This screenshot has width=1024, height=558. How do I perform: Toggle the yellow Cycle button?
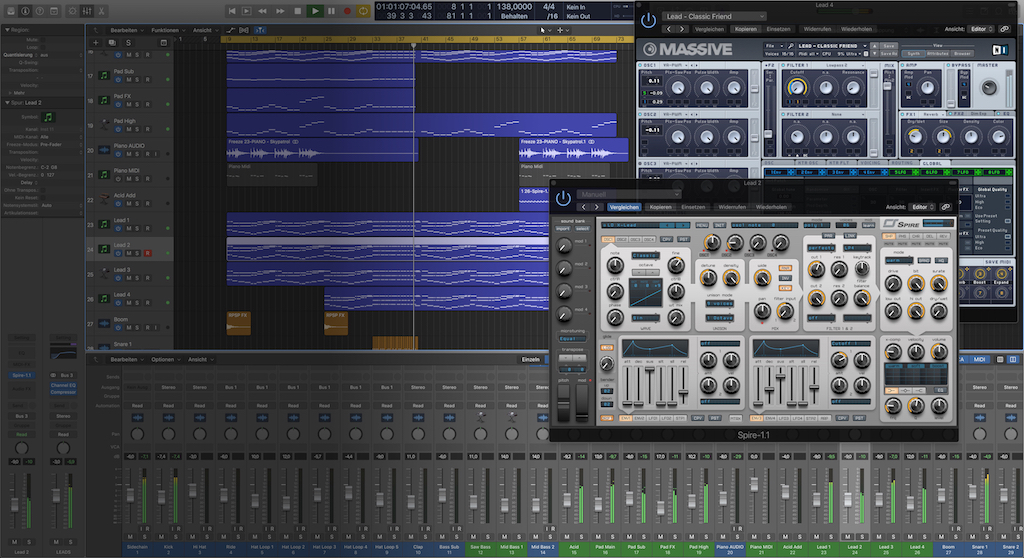(x=364, y=10)
